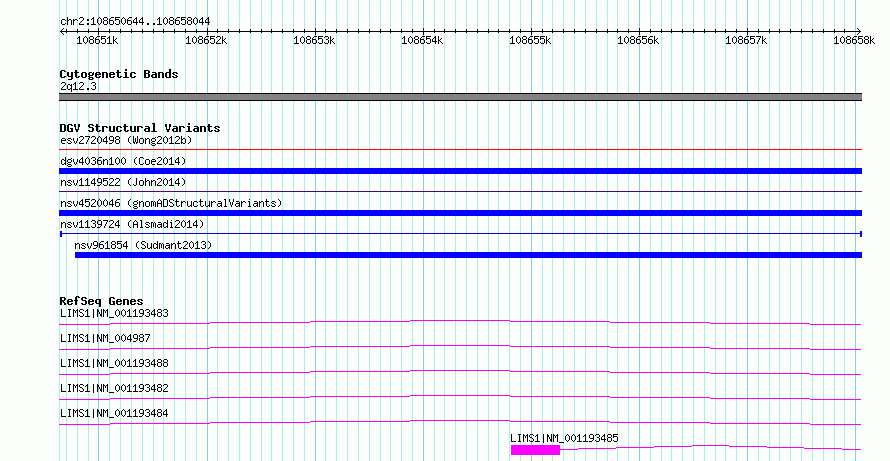Click the 108655k ruler tick label
This screenshot has height=461, width=890.
point(530,40)
